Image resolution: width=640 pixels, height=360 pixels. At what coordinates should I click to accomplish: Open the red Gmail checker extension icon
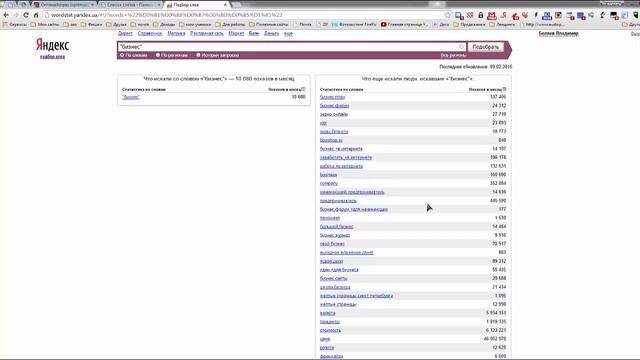pos(492,16)
